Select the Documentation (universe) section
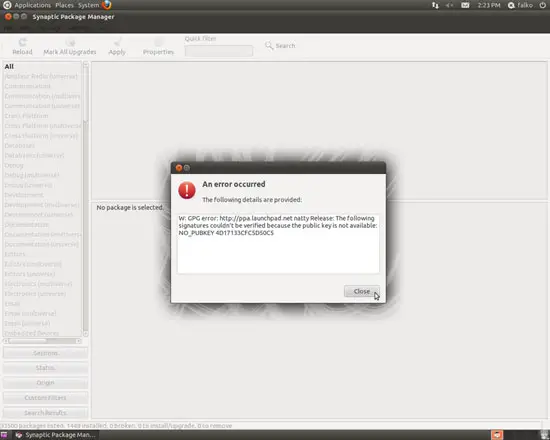 [41, 244]
